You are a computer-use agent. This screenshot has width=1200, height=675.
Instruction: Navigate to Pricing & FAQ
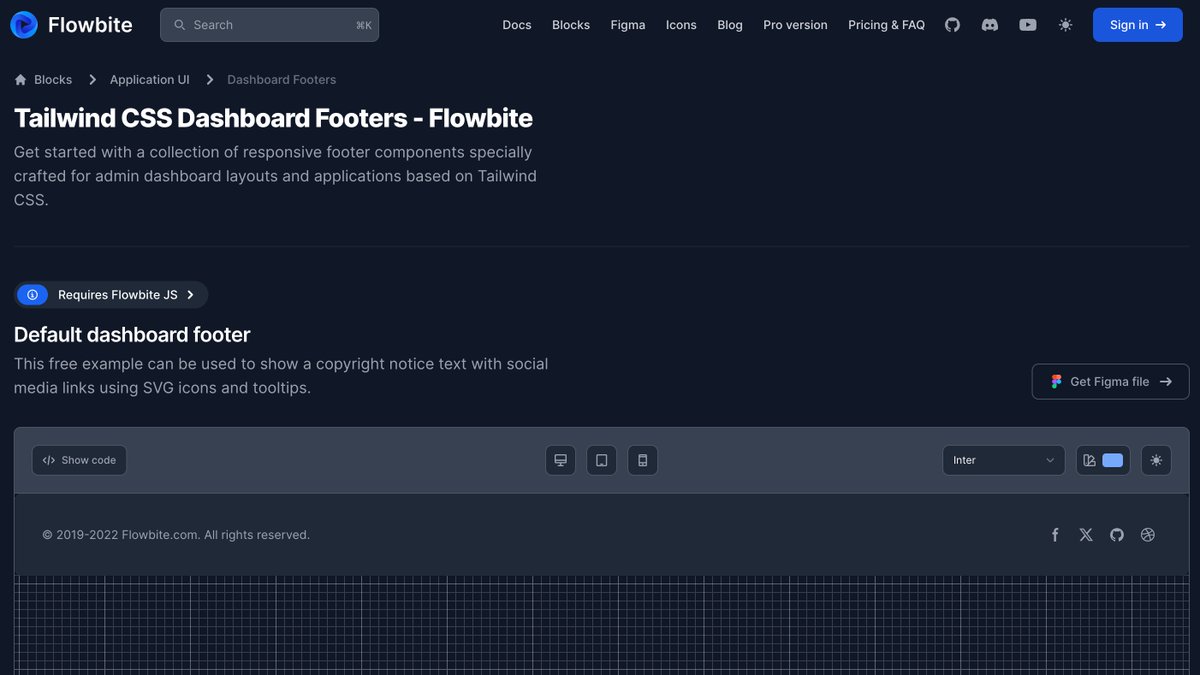pos(887,24)
